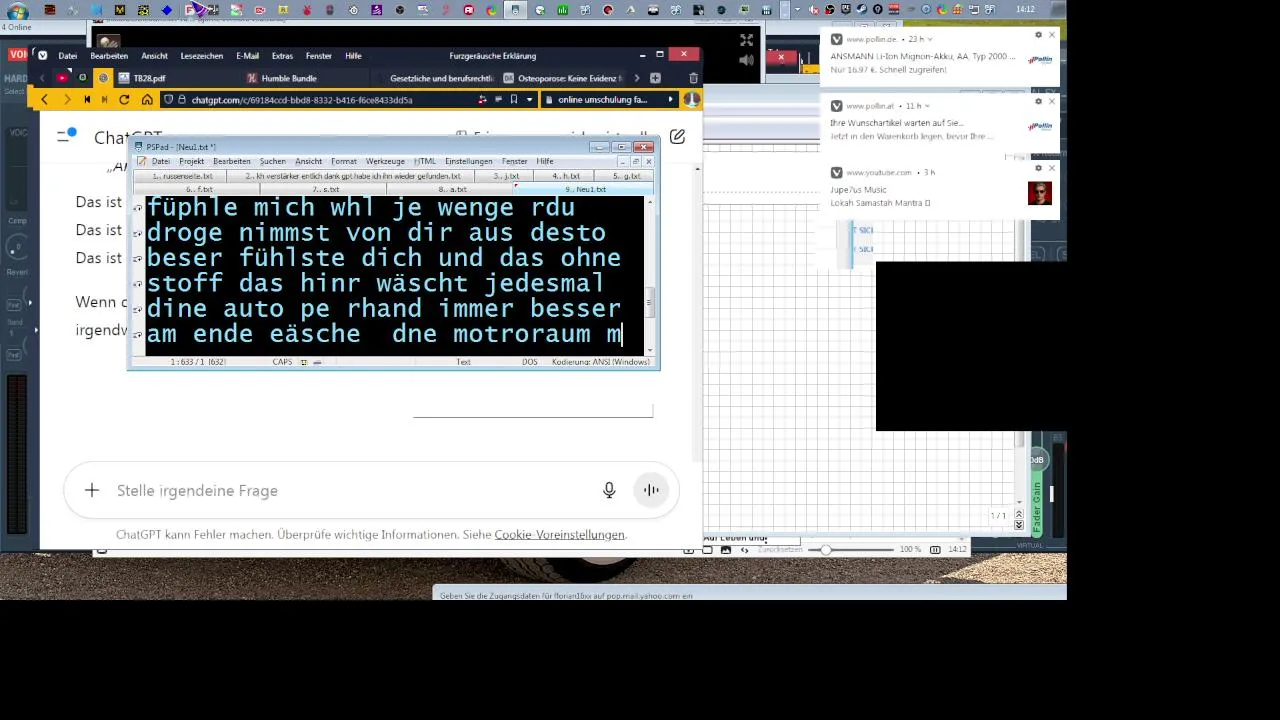The image size is (1280, 720).
Task: Expand pollin.de notification chevron
Action: pyautogui.click(x=930, y=39)
